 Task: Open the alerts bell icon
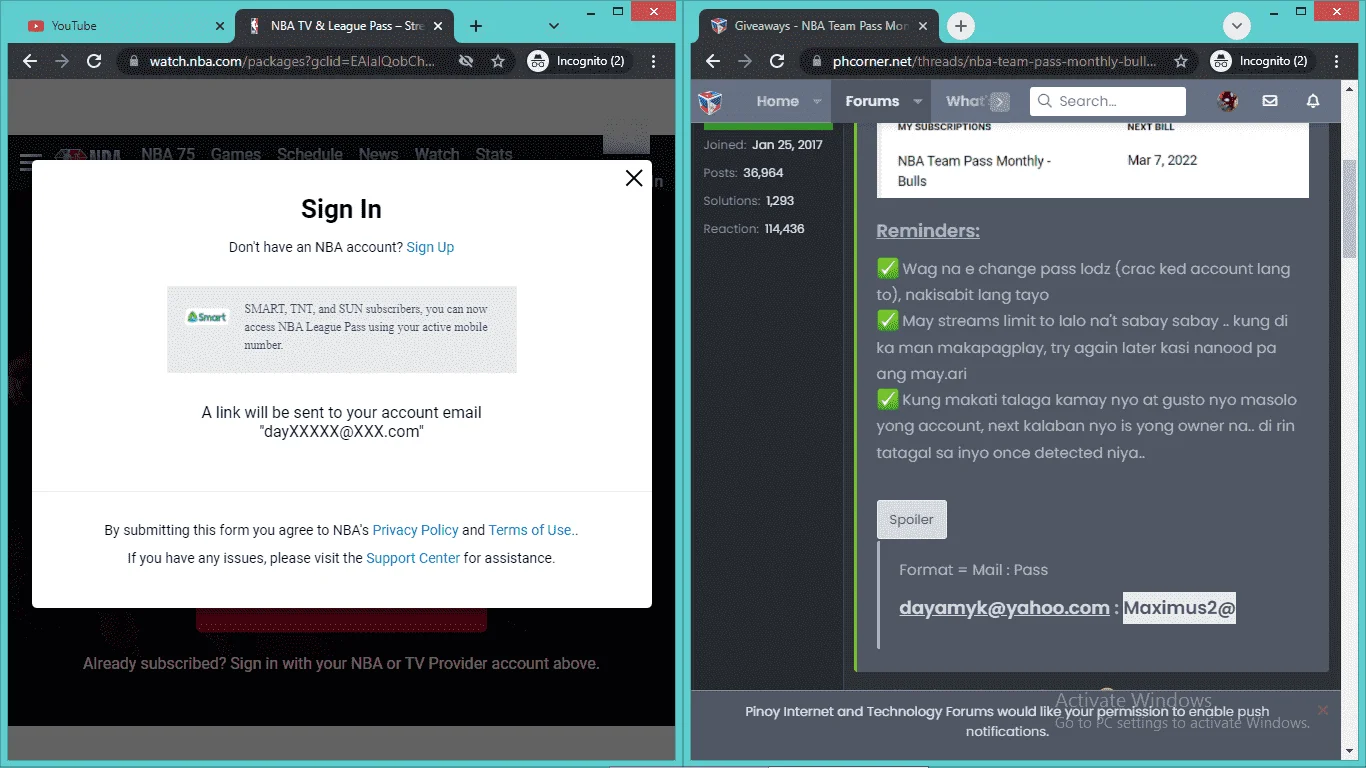[1313, 101]
